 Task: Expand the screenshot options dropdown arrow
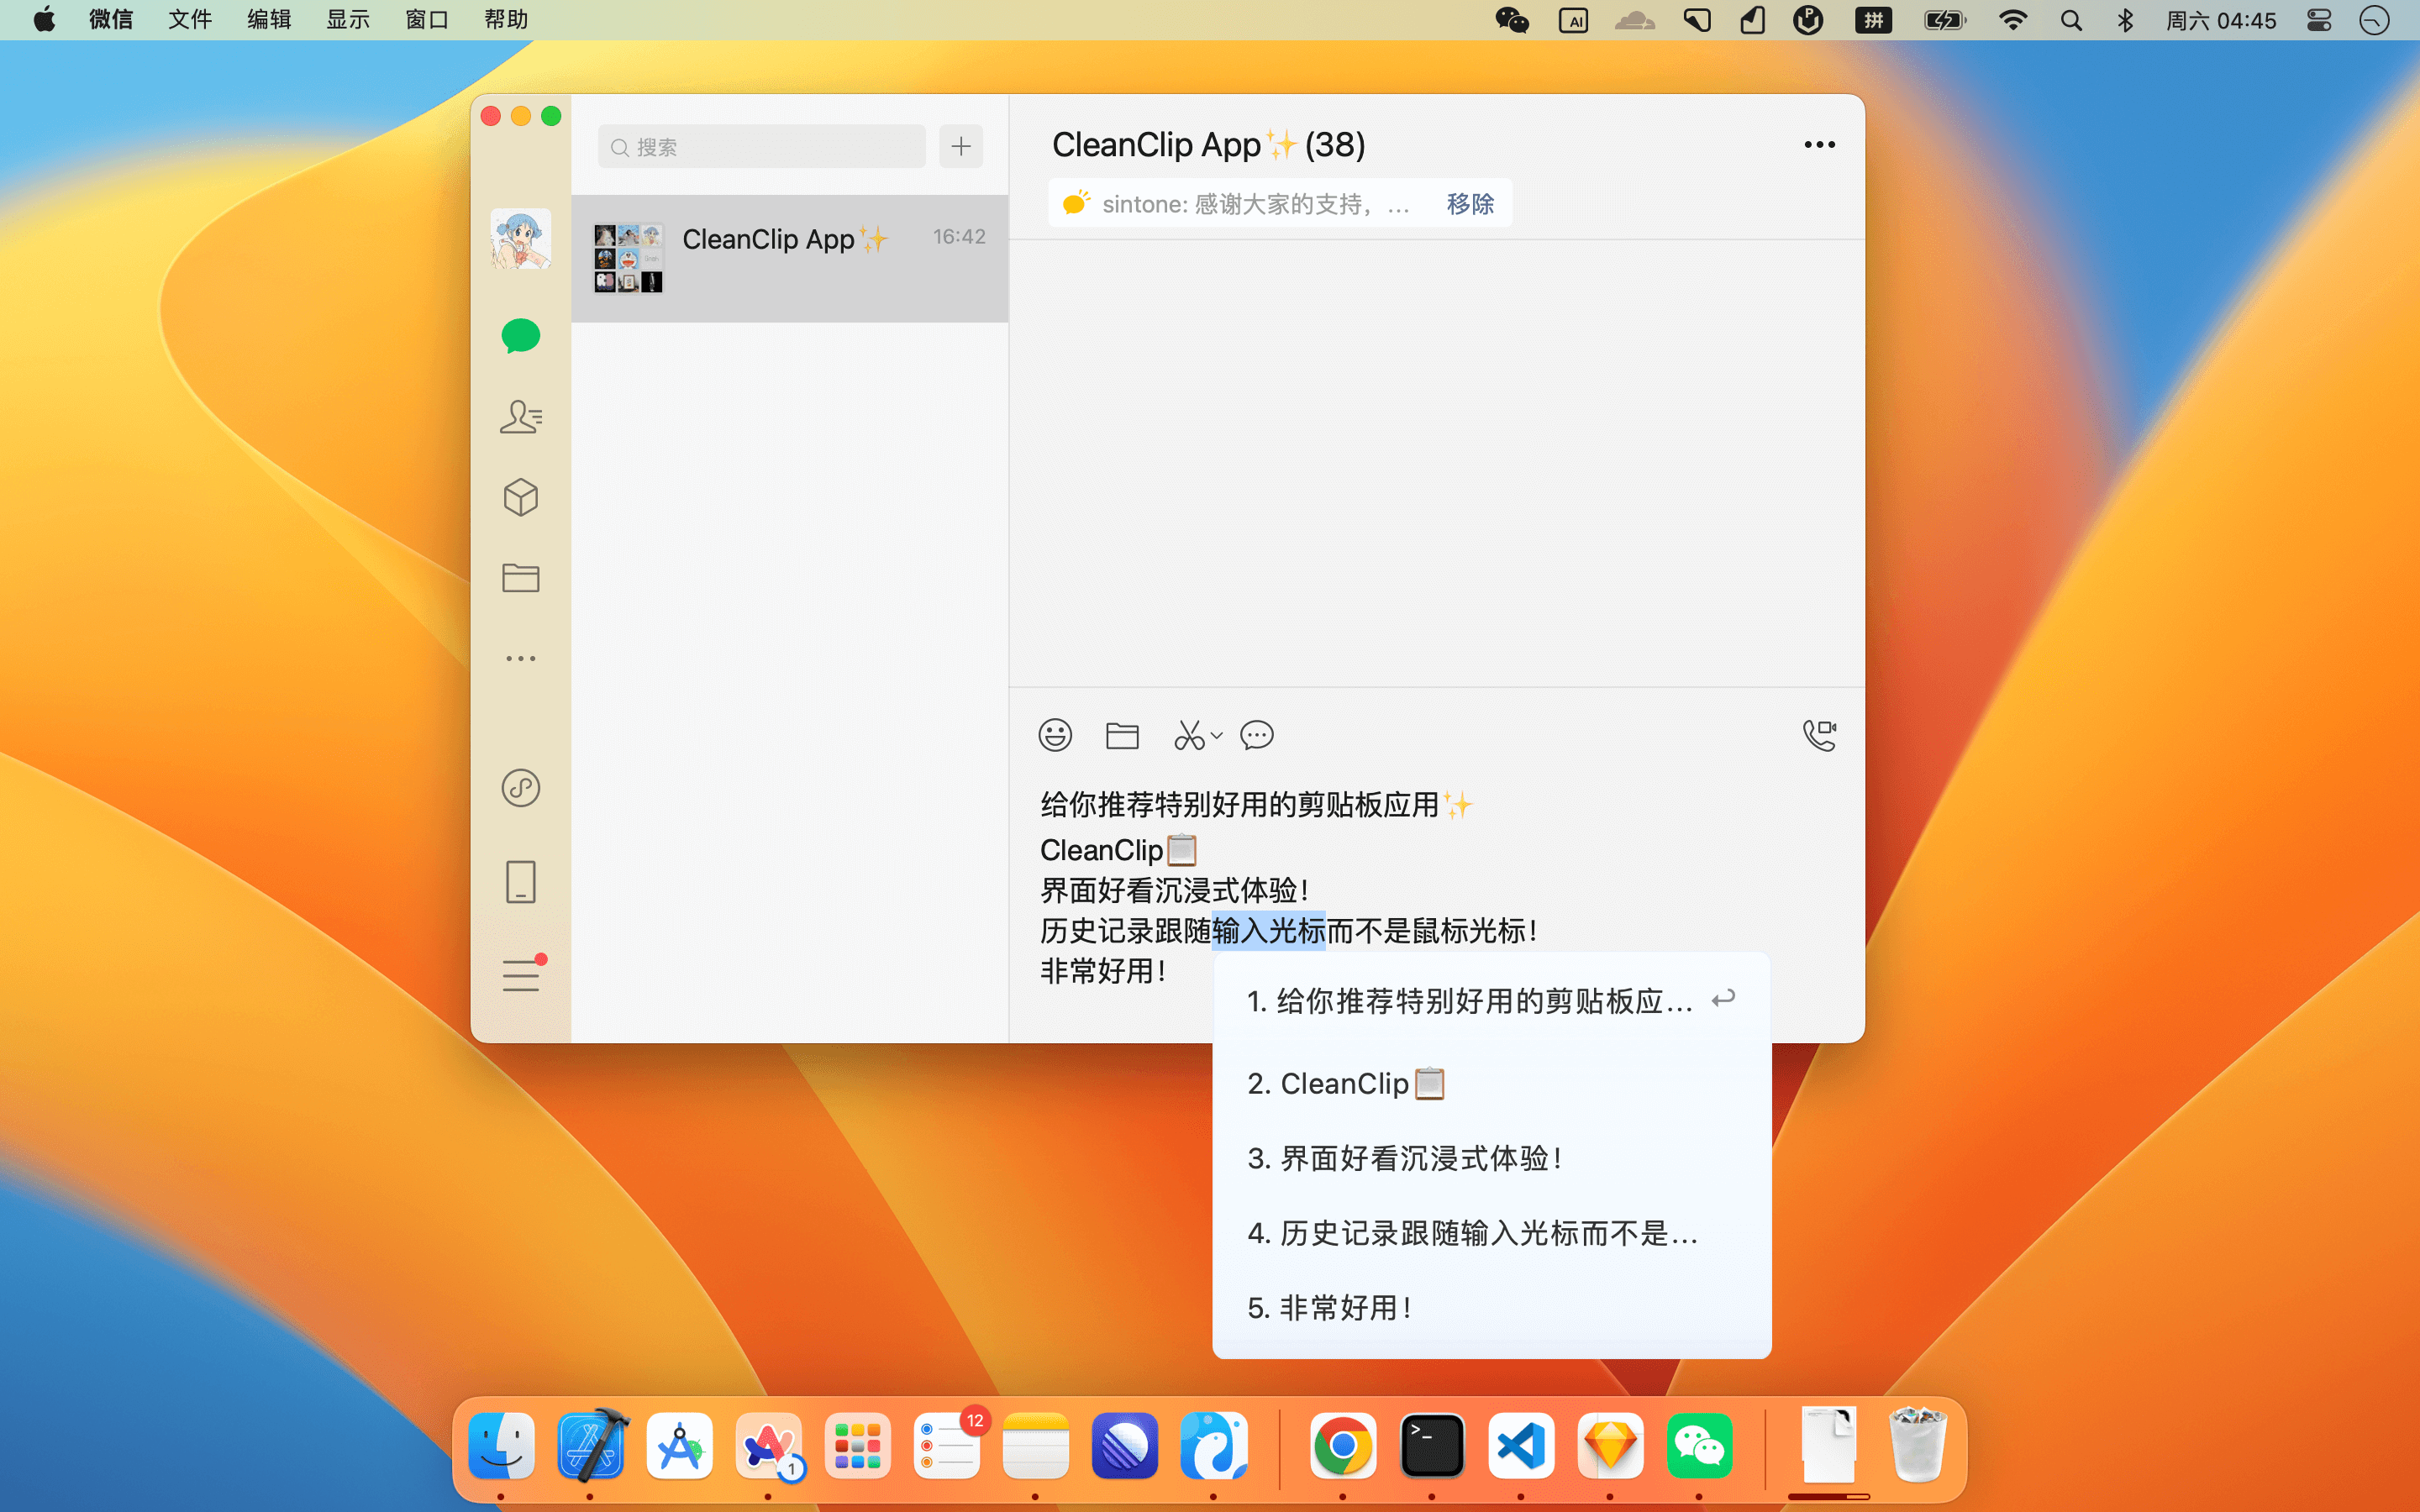[1217, 735]
